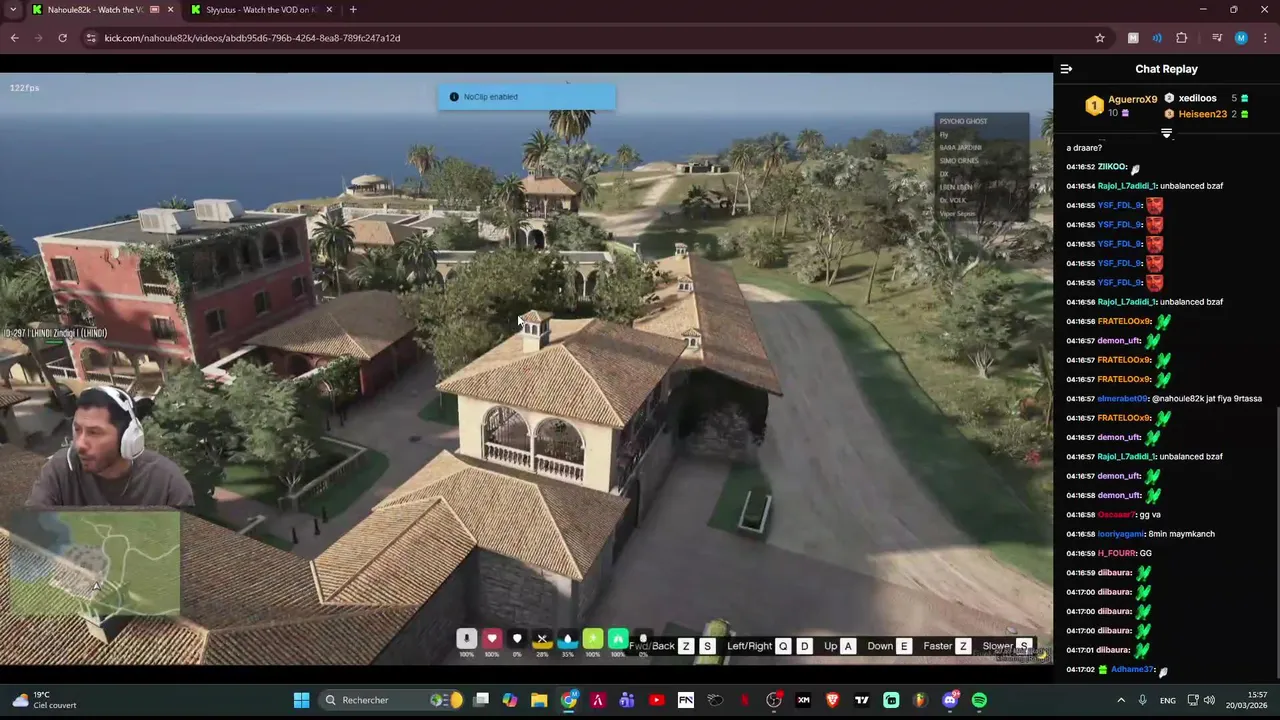Open the tab search dropdown arrow

(x=12, y=10)
